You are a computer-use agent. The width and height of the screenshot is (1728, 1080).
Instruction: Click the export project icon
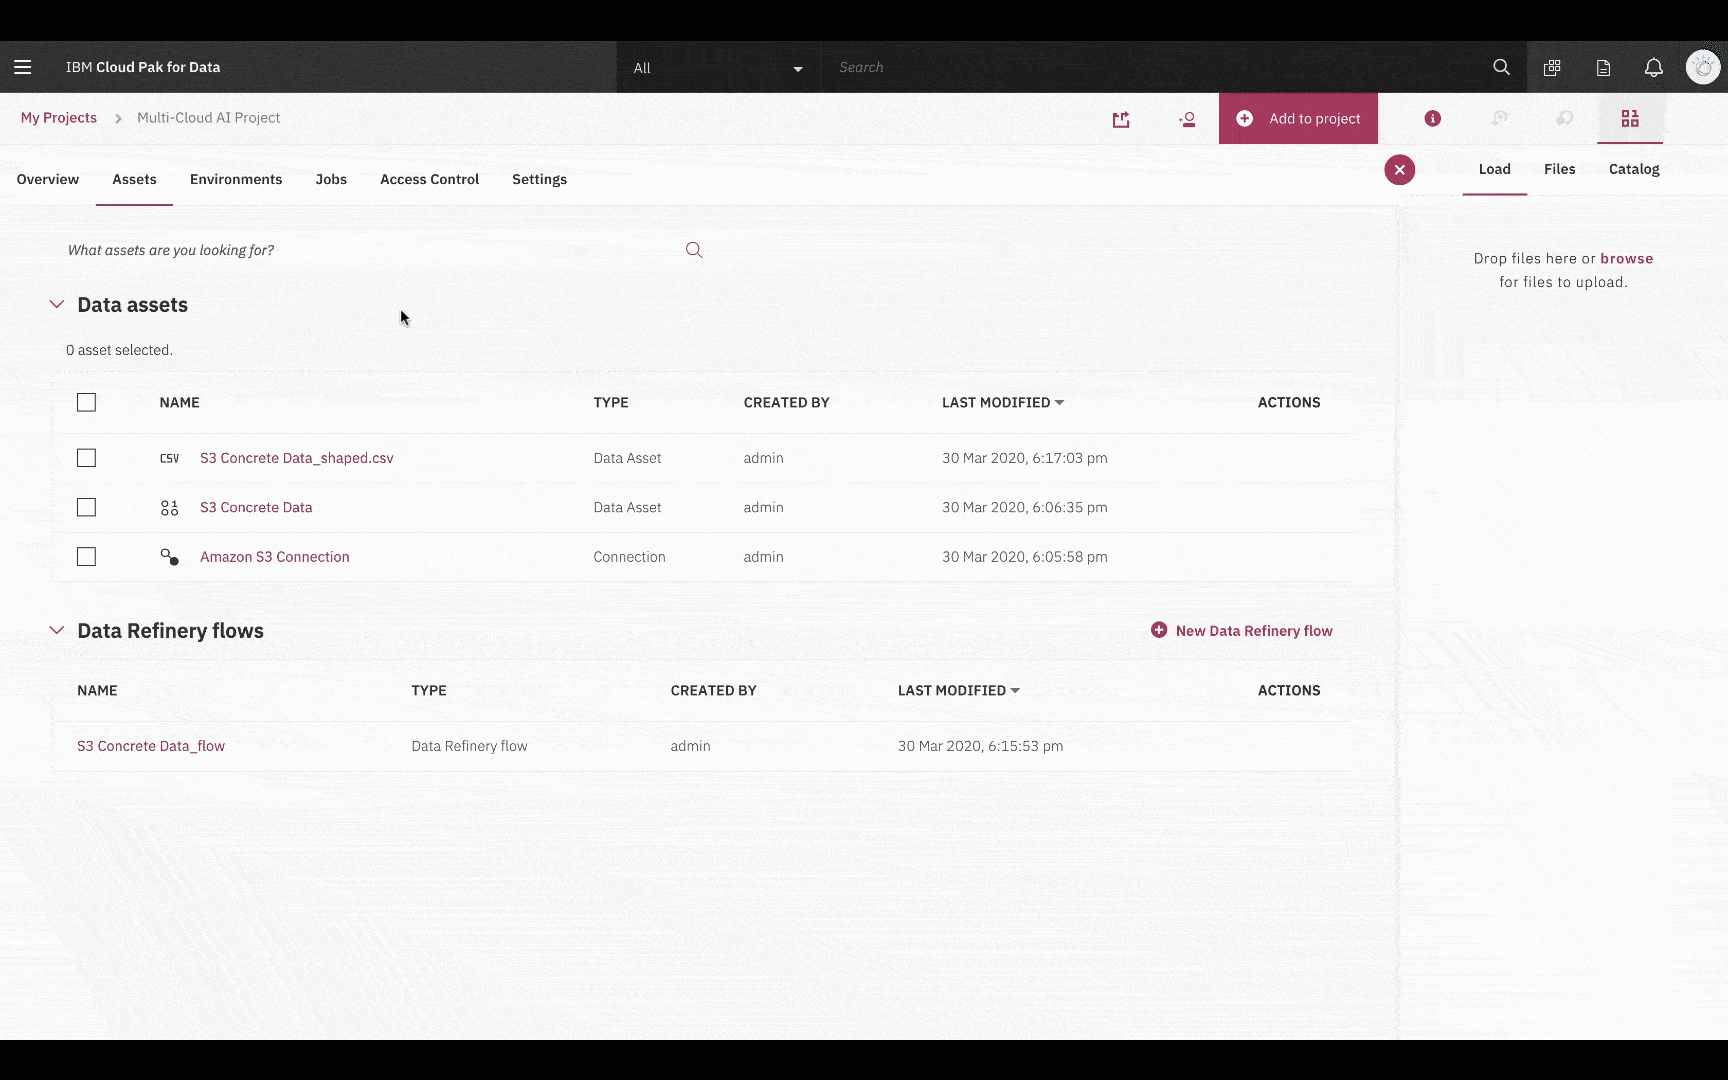point(1121,119)
